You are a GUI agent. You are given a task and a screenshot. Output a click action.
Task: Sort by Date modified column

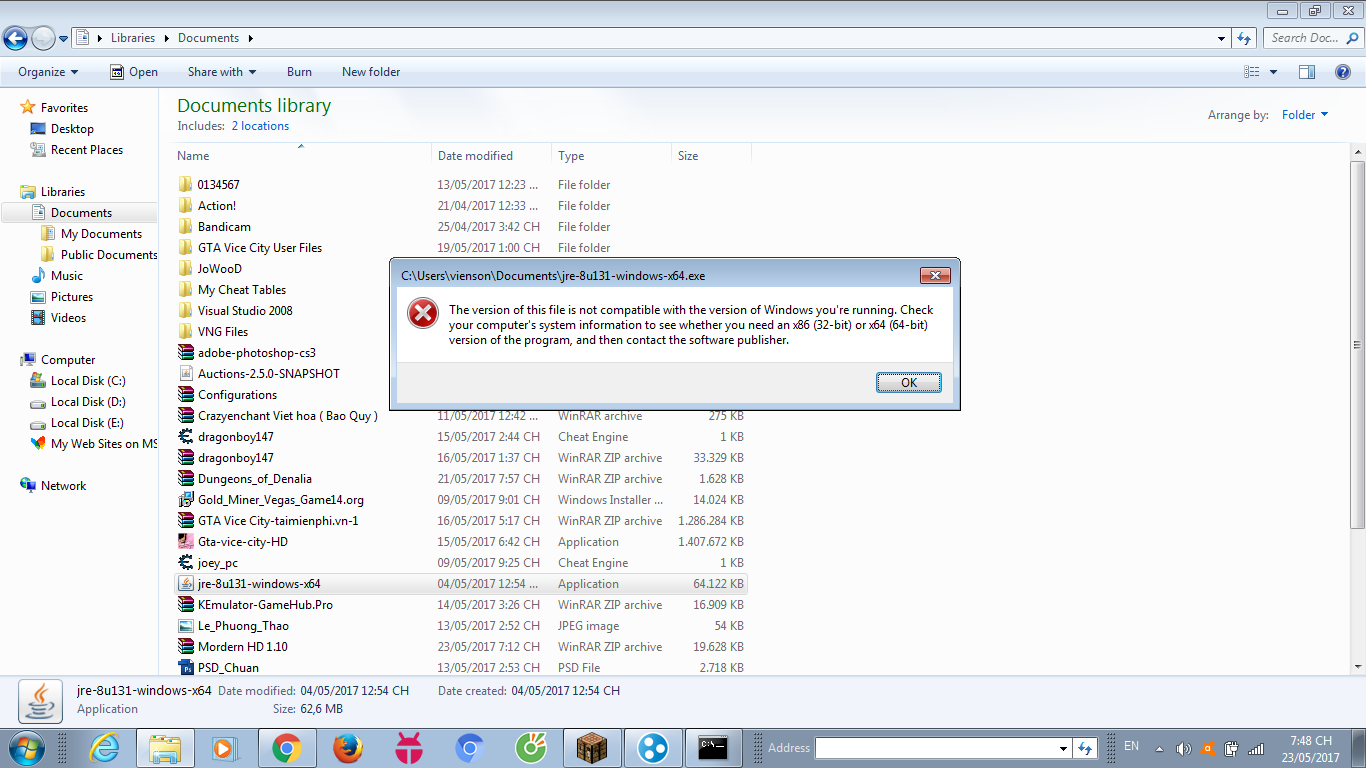[492, 156]
